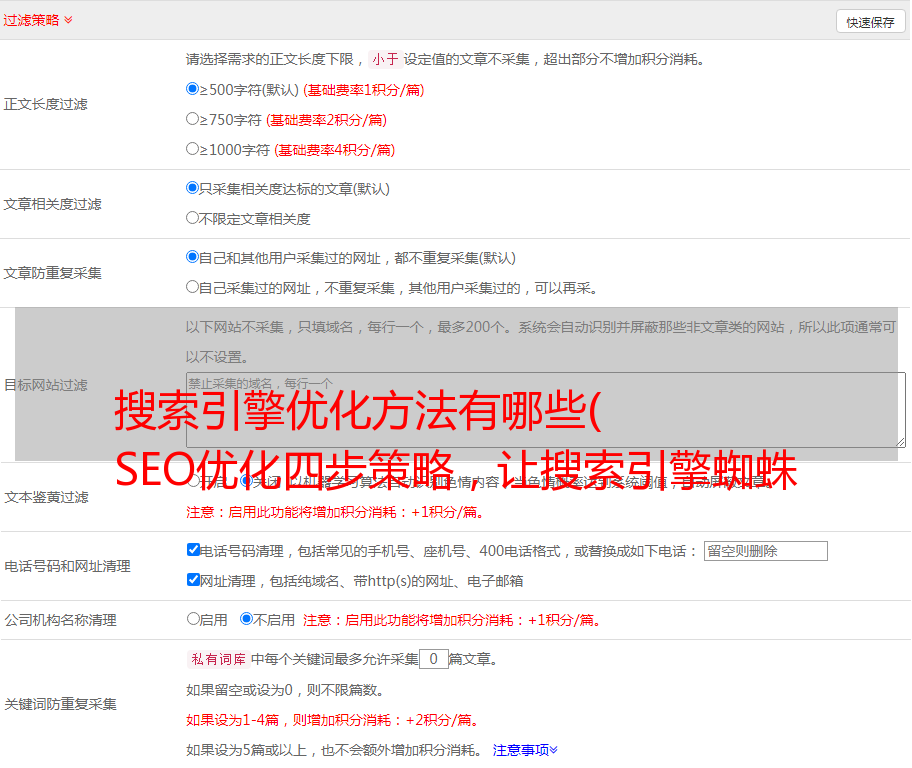Click the 禁止采集的域名 textarea
This screenshot has width=912, height=768.
(546, 410)
